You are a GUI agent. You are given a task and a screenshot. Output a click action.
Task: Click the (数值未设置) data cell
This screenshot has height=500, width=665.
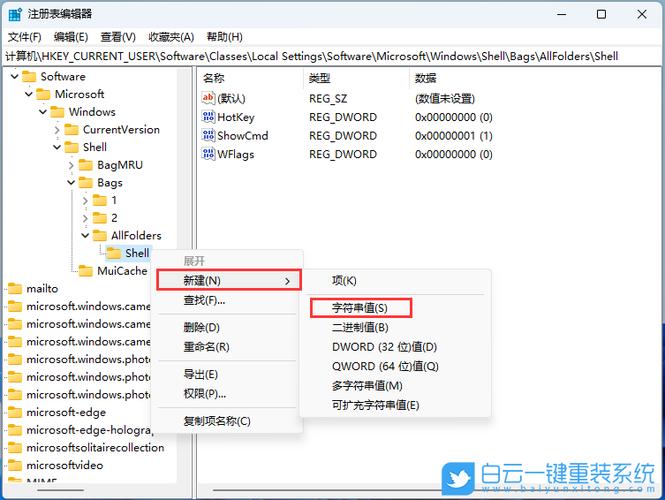[x=445, y=98]
